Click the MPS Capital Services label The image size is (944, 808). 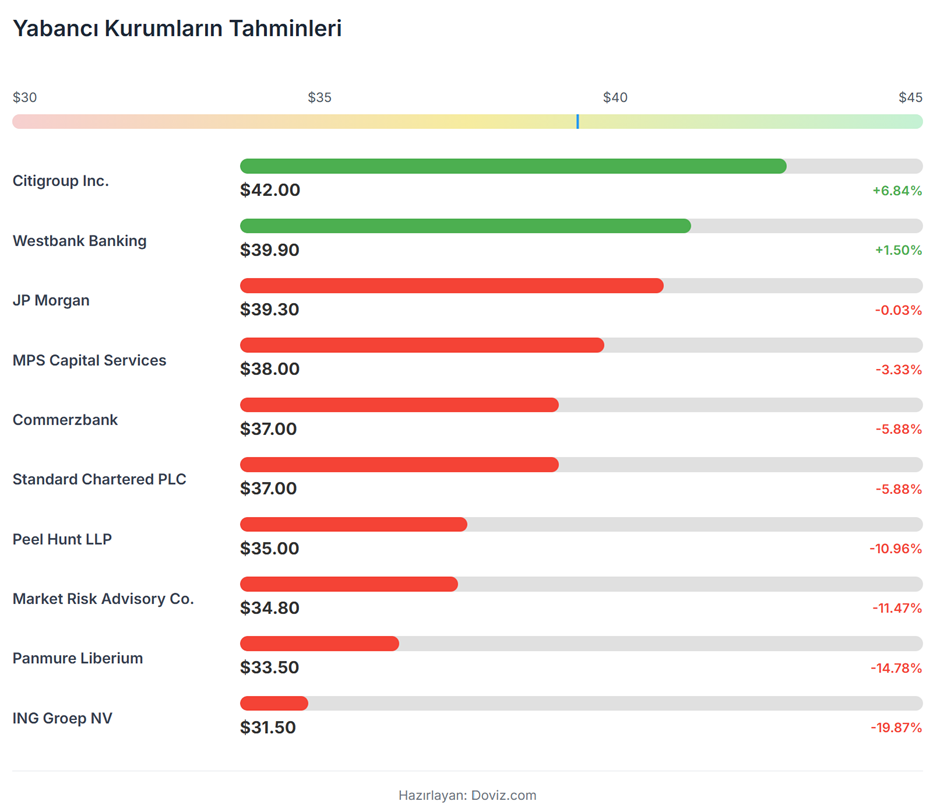[x=89, y=360]
